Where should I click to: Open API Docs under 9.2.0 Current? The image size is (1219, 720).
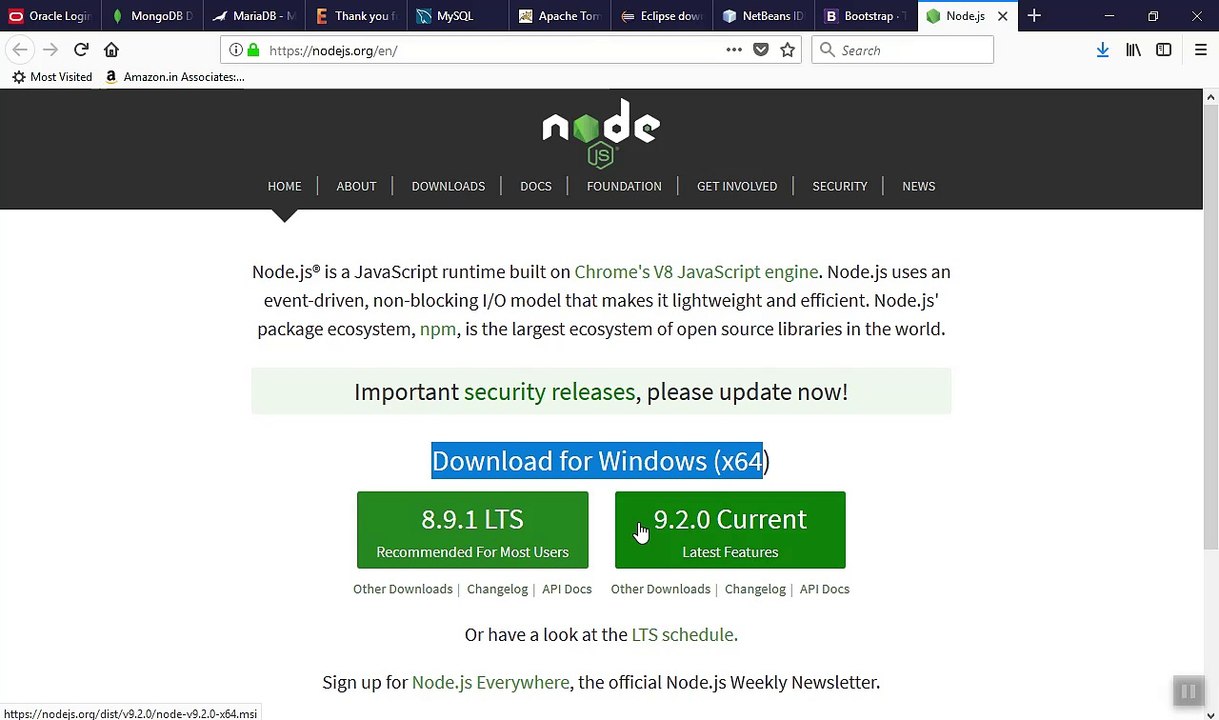825,589
